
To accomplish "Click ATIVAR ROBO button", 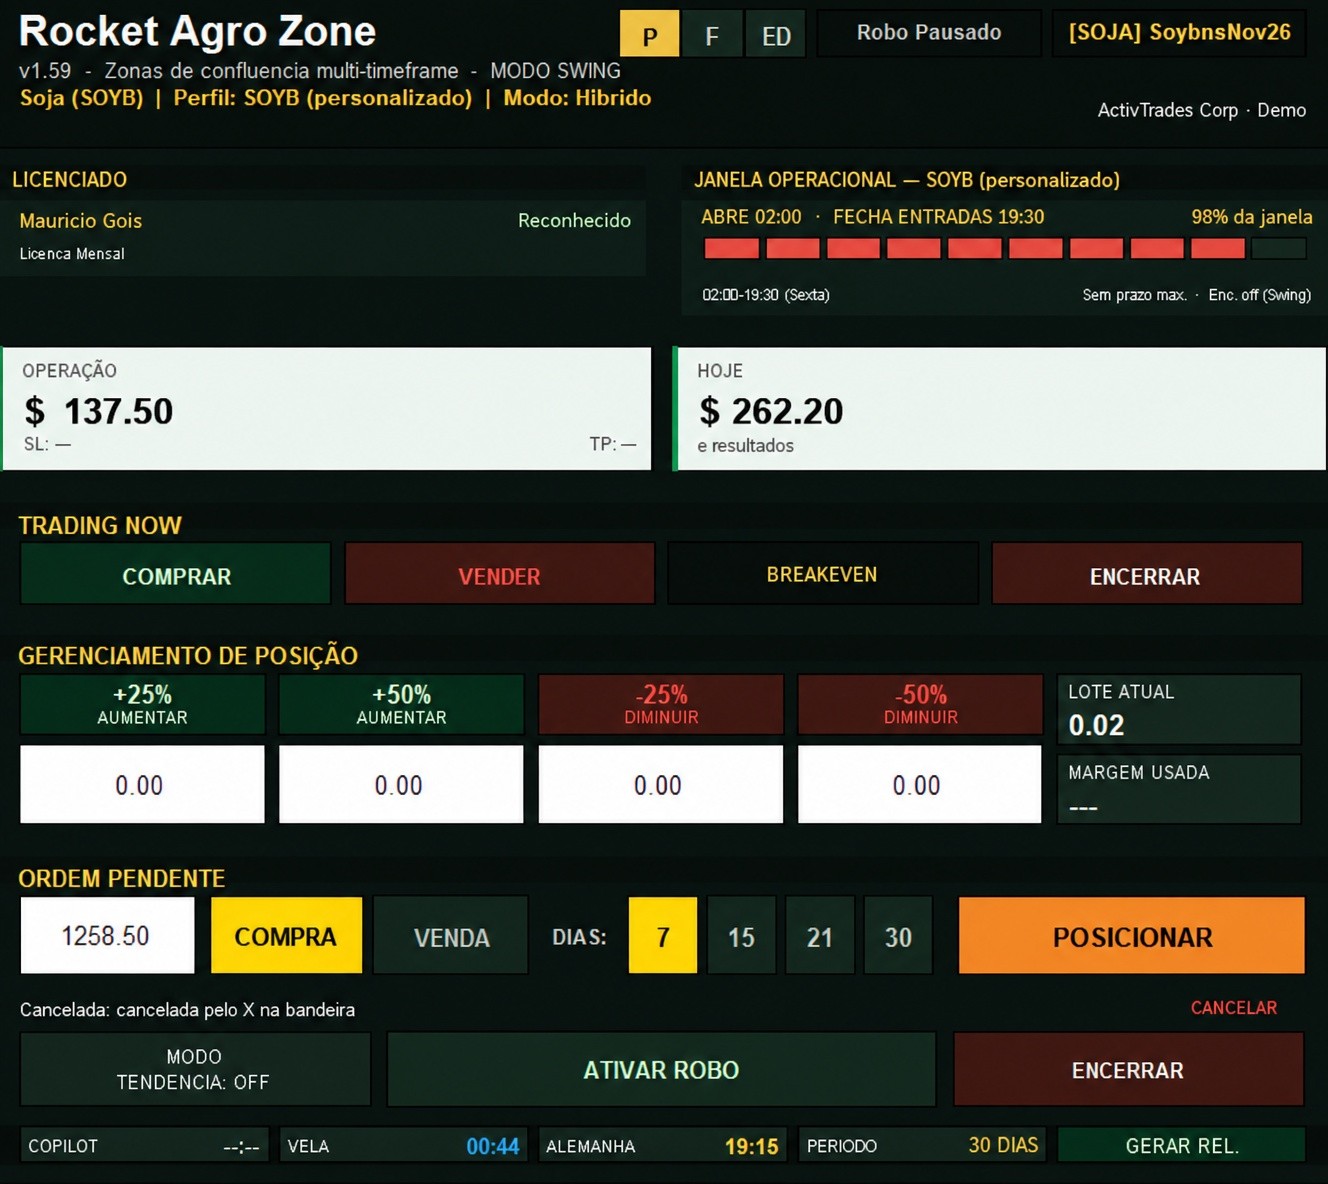I will 661,1069.
